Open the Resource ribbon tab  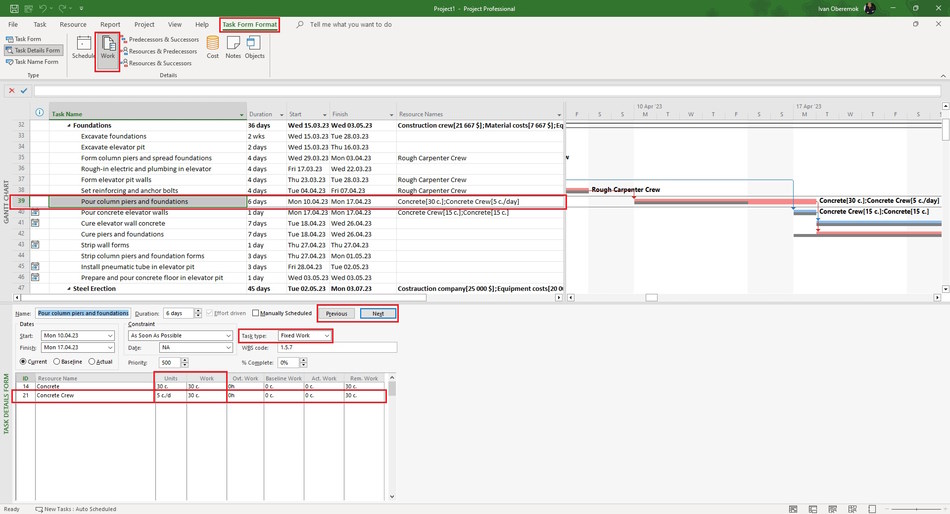point(73,25)
